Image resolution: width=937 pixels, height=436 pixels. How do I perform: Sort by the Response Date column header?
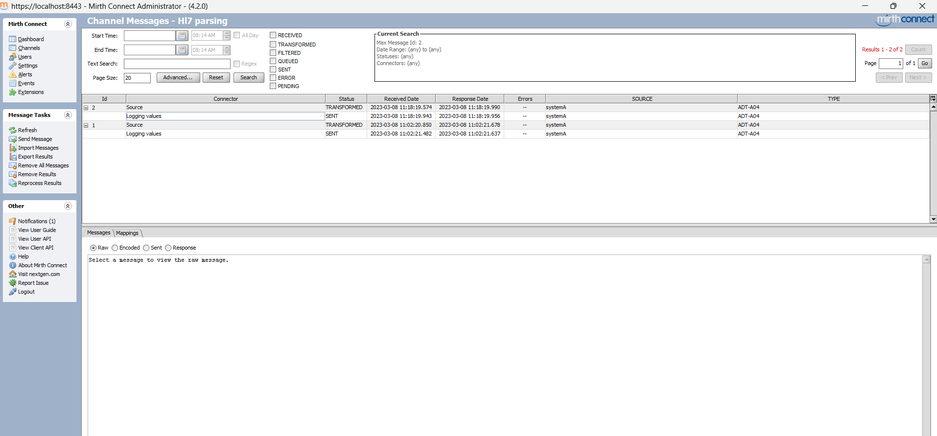(x=470, y=99)
